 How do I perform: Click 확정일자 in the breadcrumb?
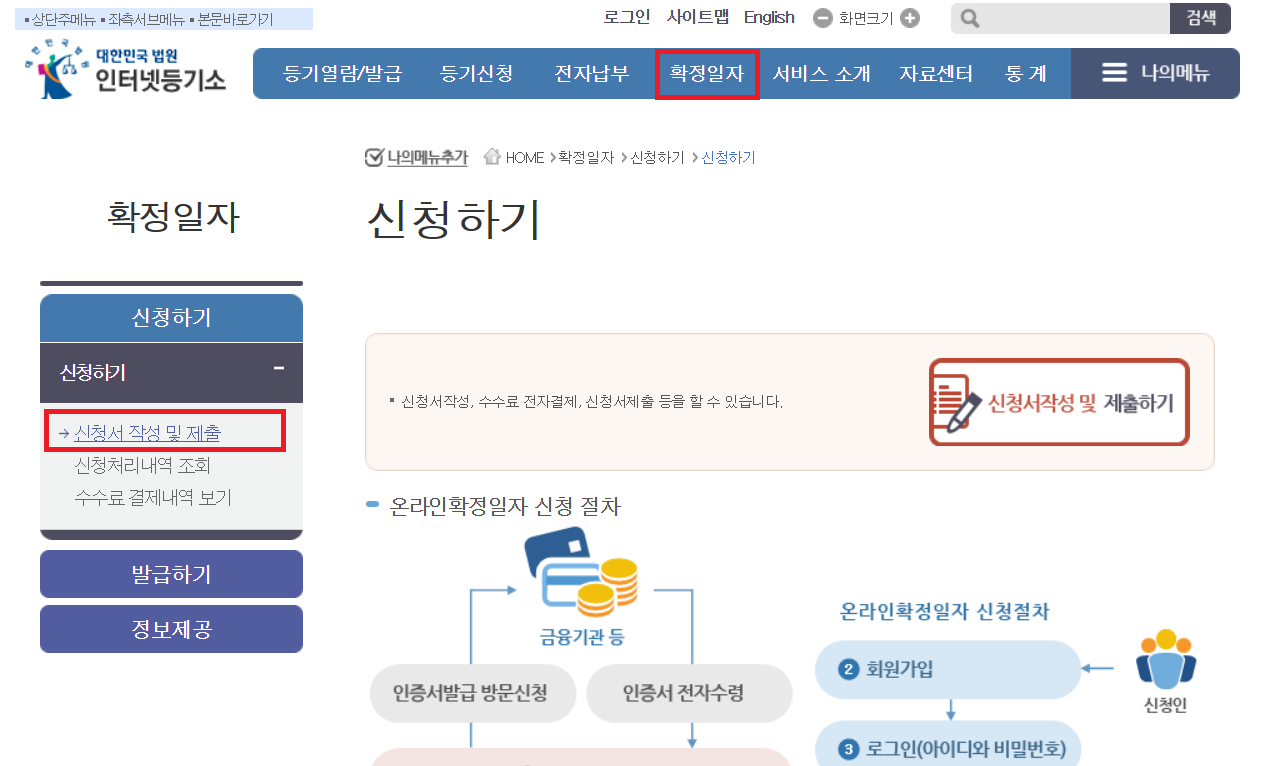586,157
